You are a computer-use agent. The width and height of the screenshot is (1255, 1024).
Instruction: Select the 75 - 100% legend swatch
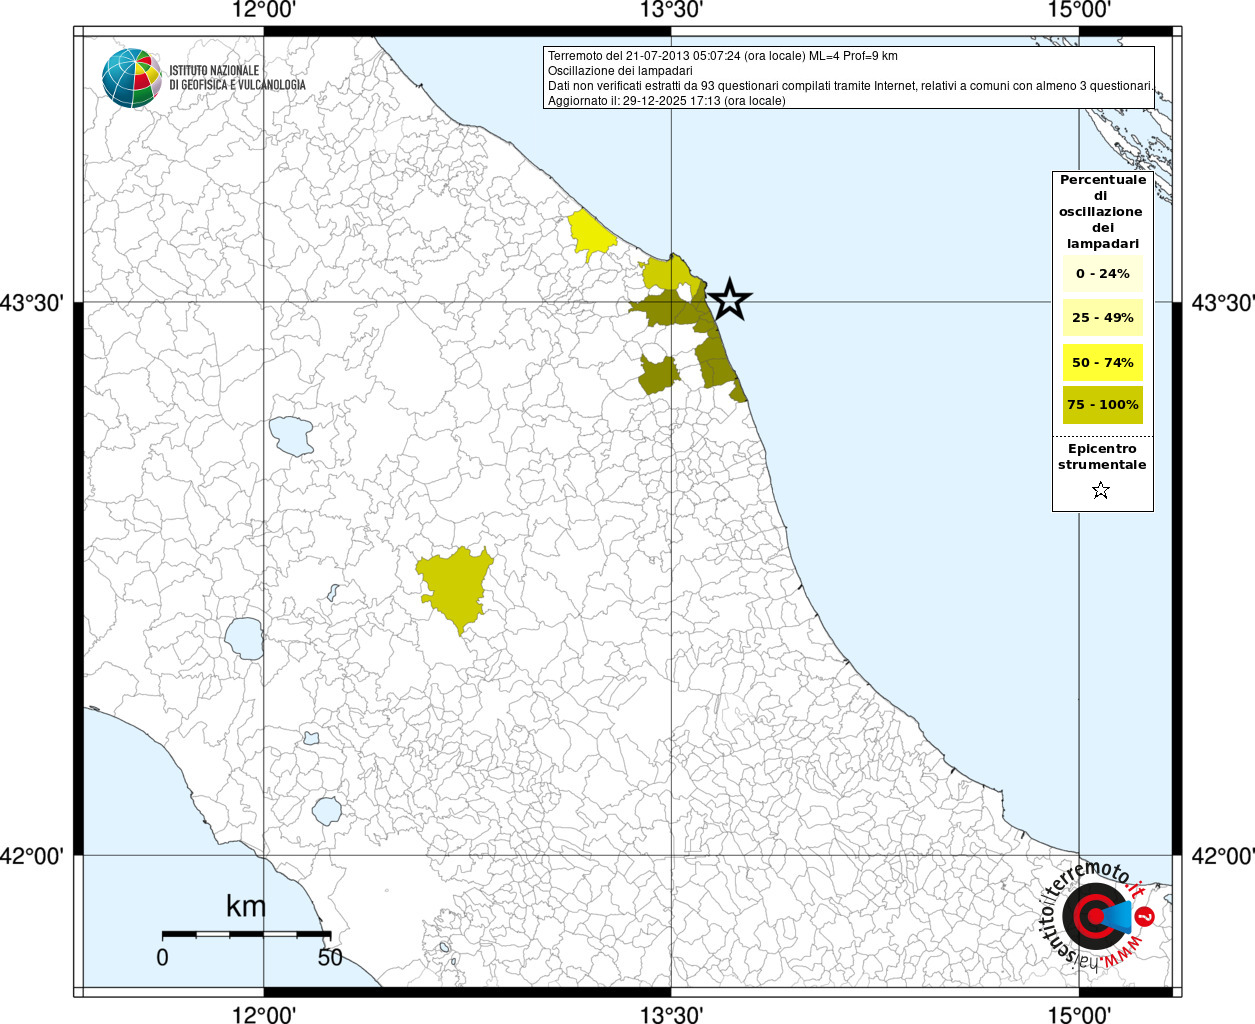1103,405
